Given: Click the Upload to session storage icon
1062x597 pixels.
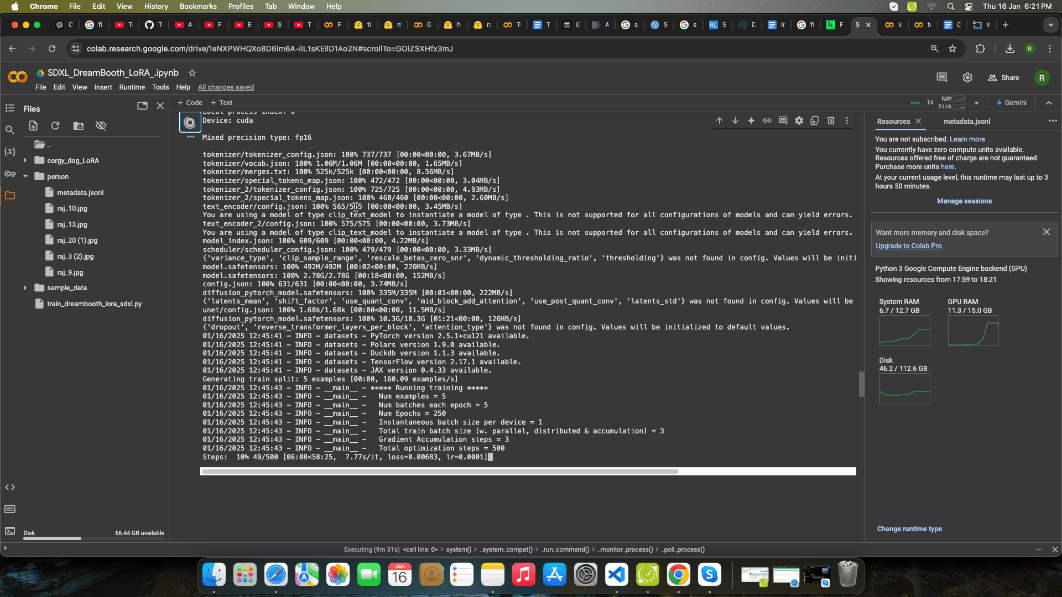Looking at the screenshot, I should (33, 126).
